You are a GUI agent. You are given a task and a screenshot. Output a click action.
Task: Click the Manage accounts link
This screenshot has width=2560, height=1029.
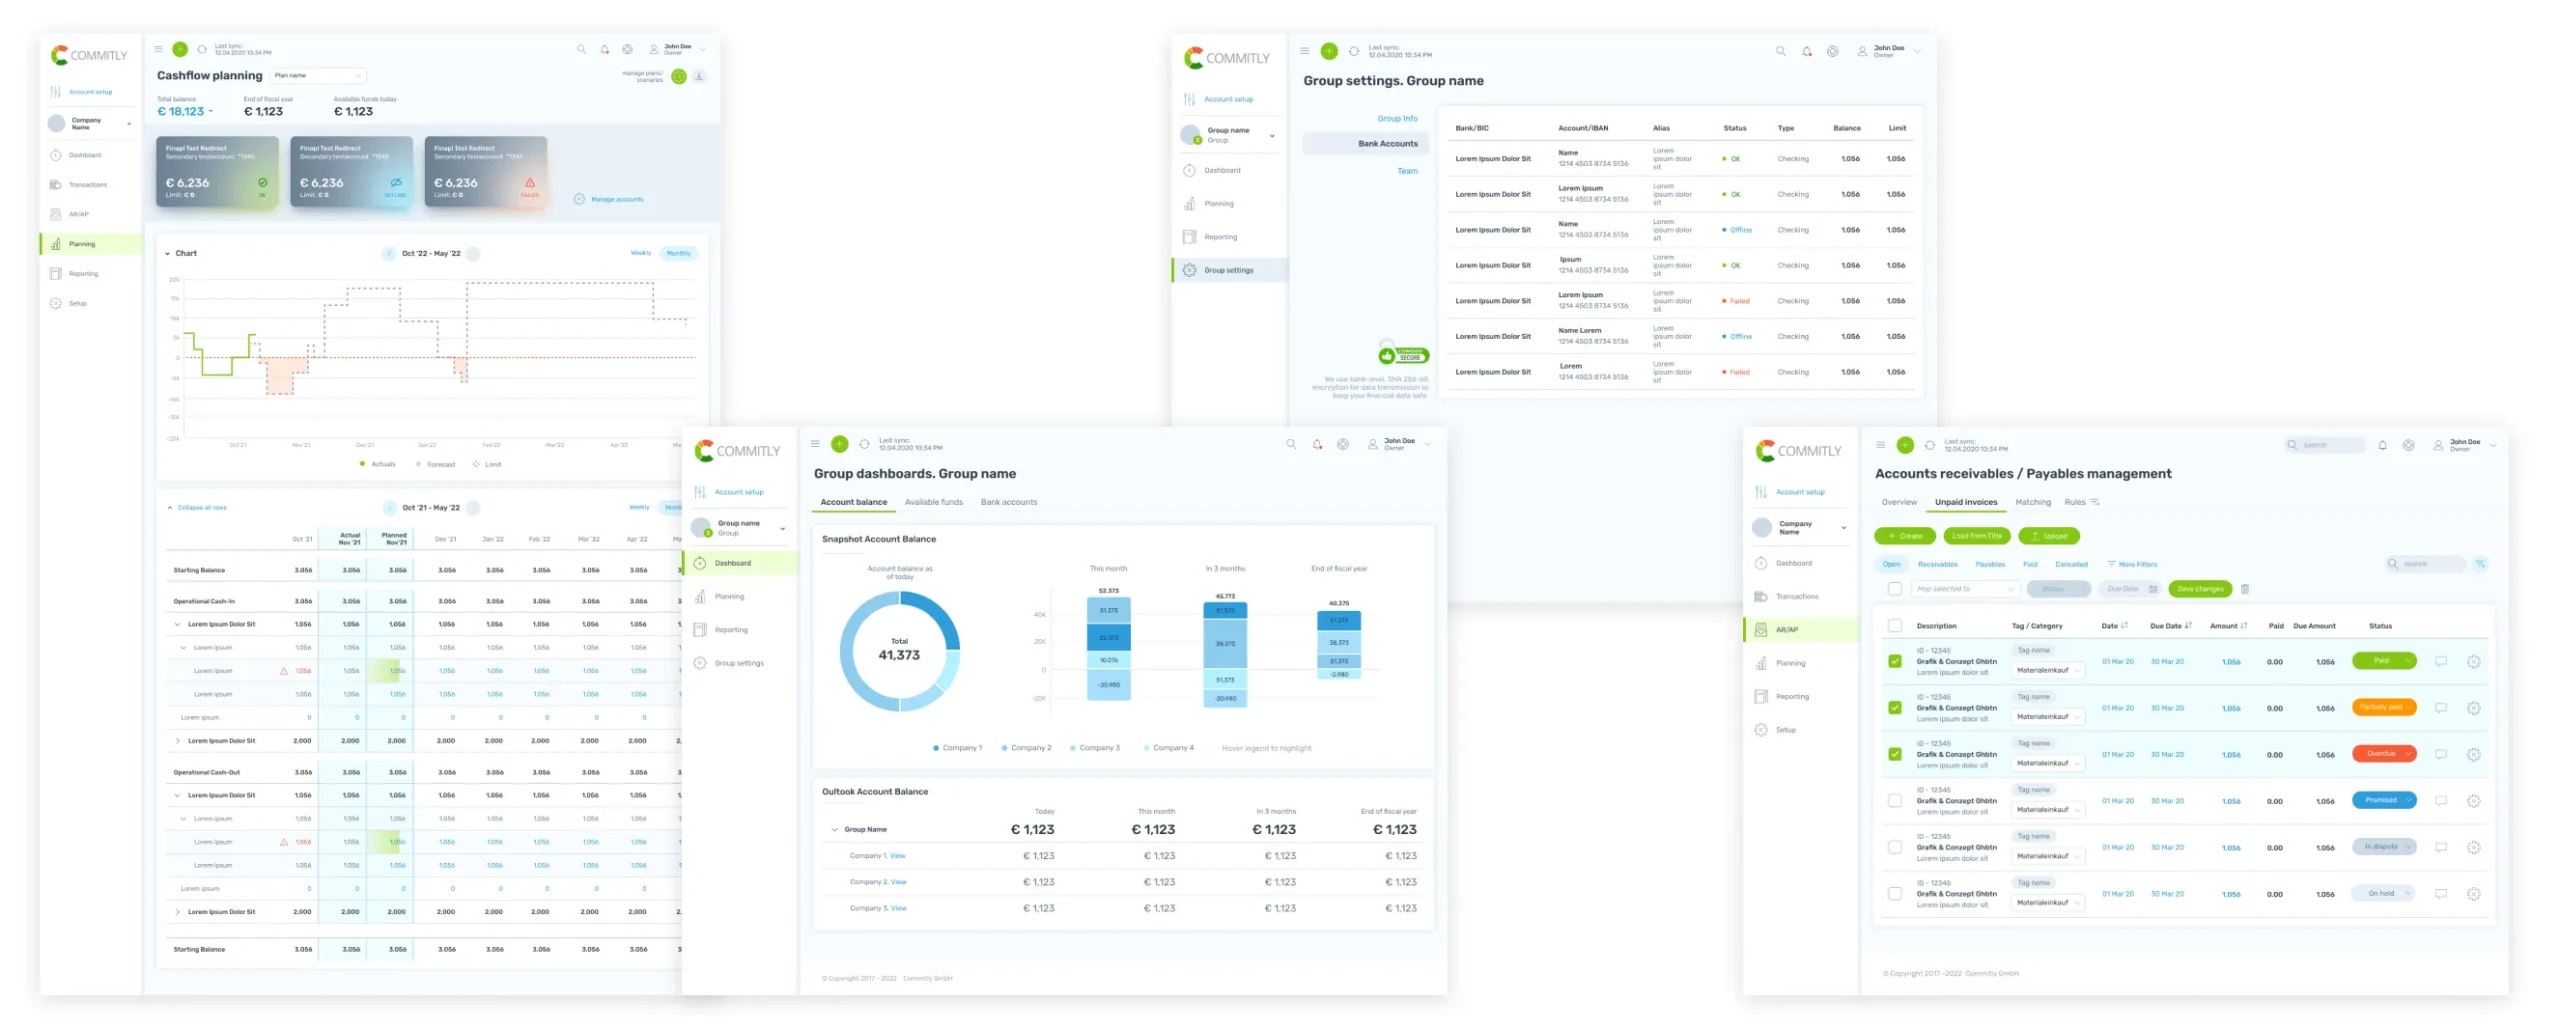(616, 200)
